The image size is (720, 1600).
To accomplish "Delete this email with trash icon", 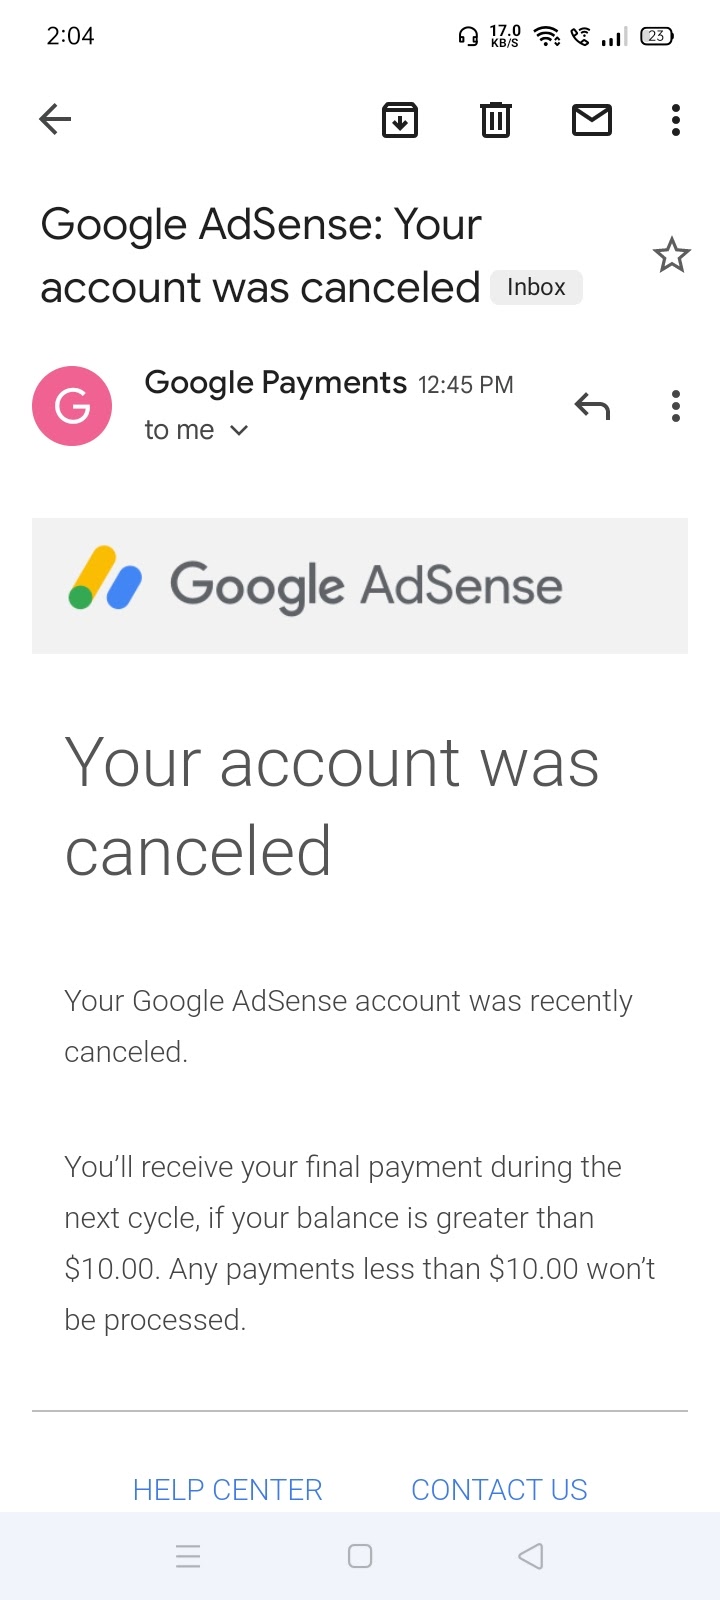I will [x=496, y=120].
